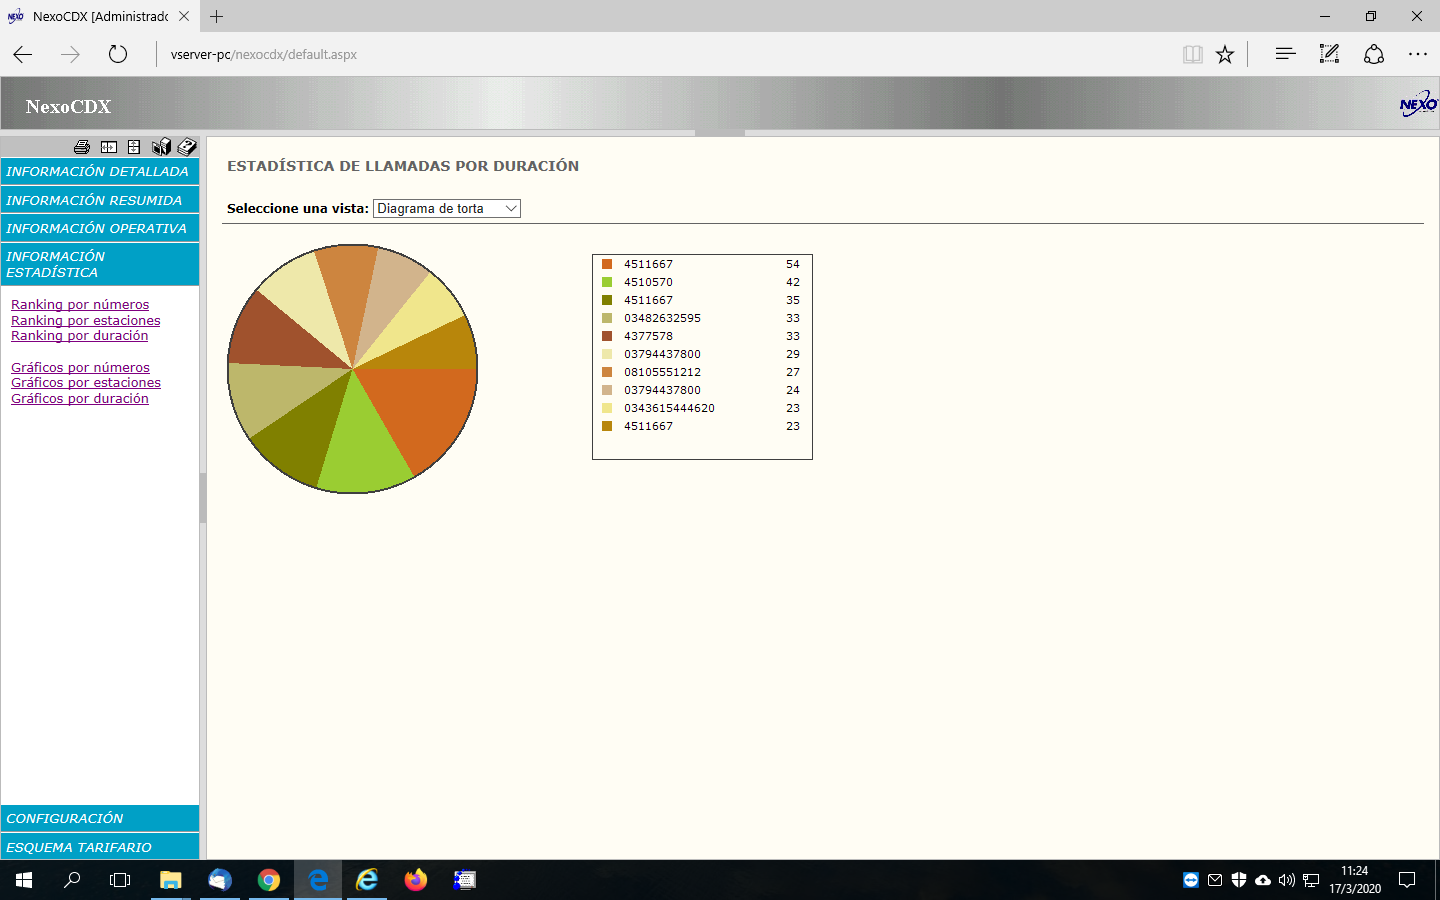This screenshot has width=1440, height=900.
Task: Click the TeamViewer tray icon
Action: coord(1190,880)
